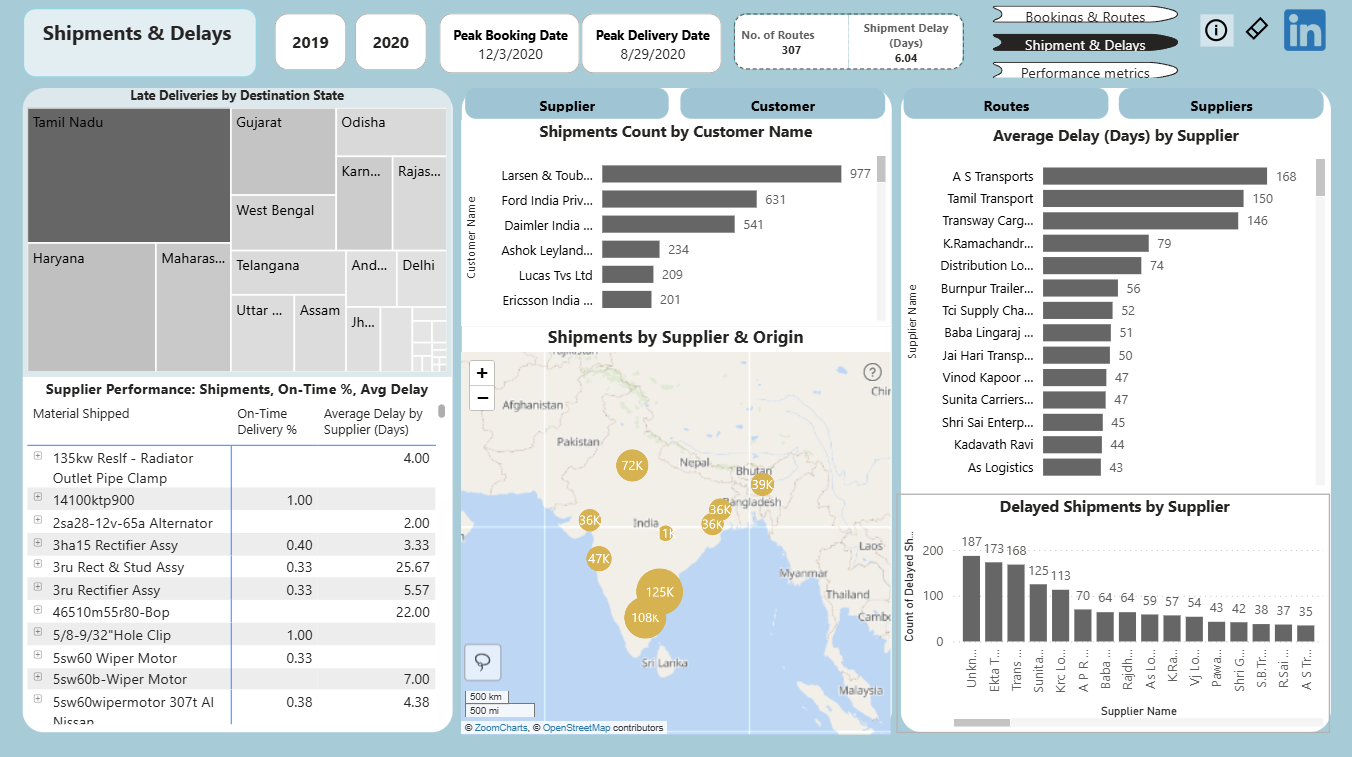Open the map help question icon
The width and height of the screenshot is (1352, 757).
pyautogui.click(x=874, y=372)
